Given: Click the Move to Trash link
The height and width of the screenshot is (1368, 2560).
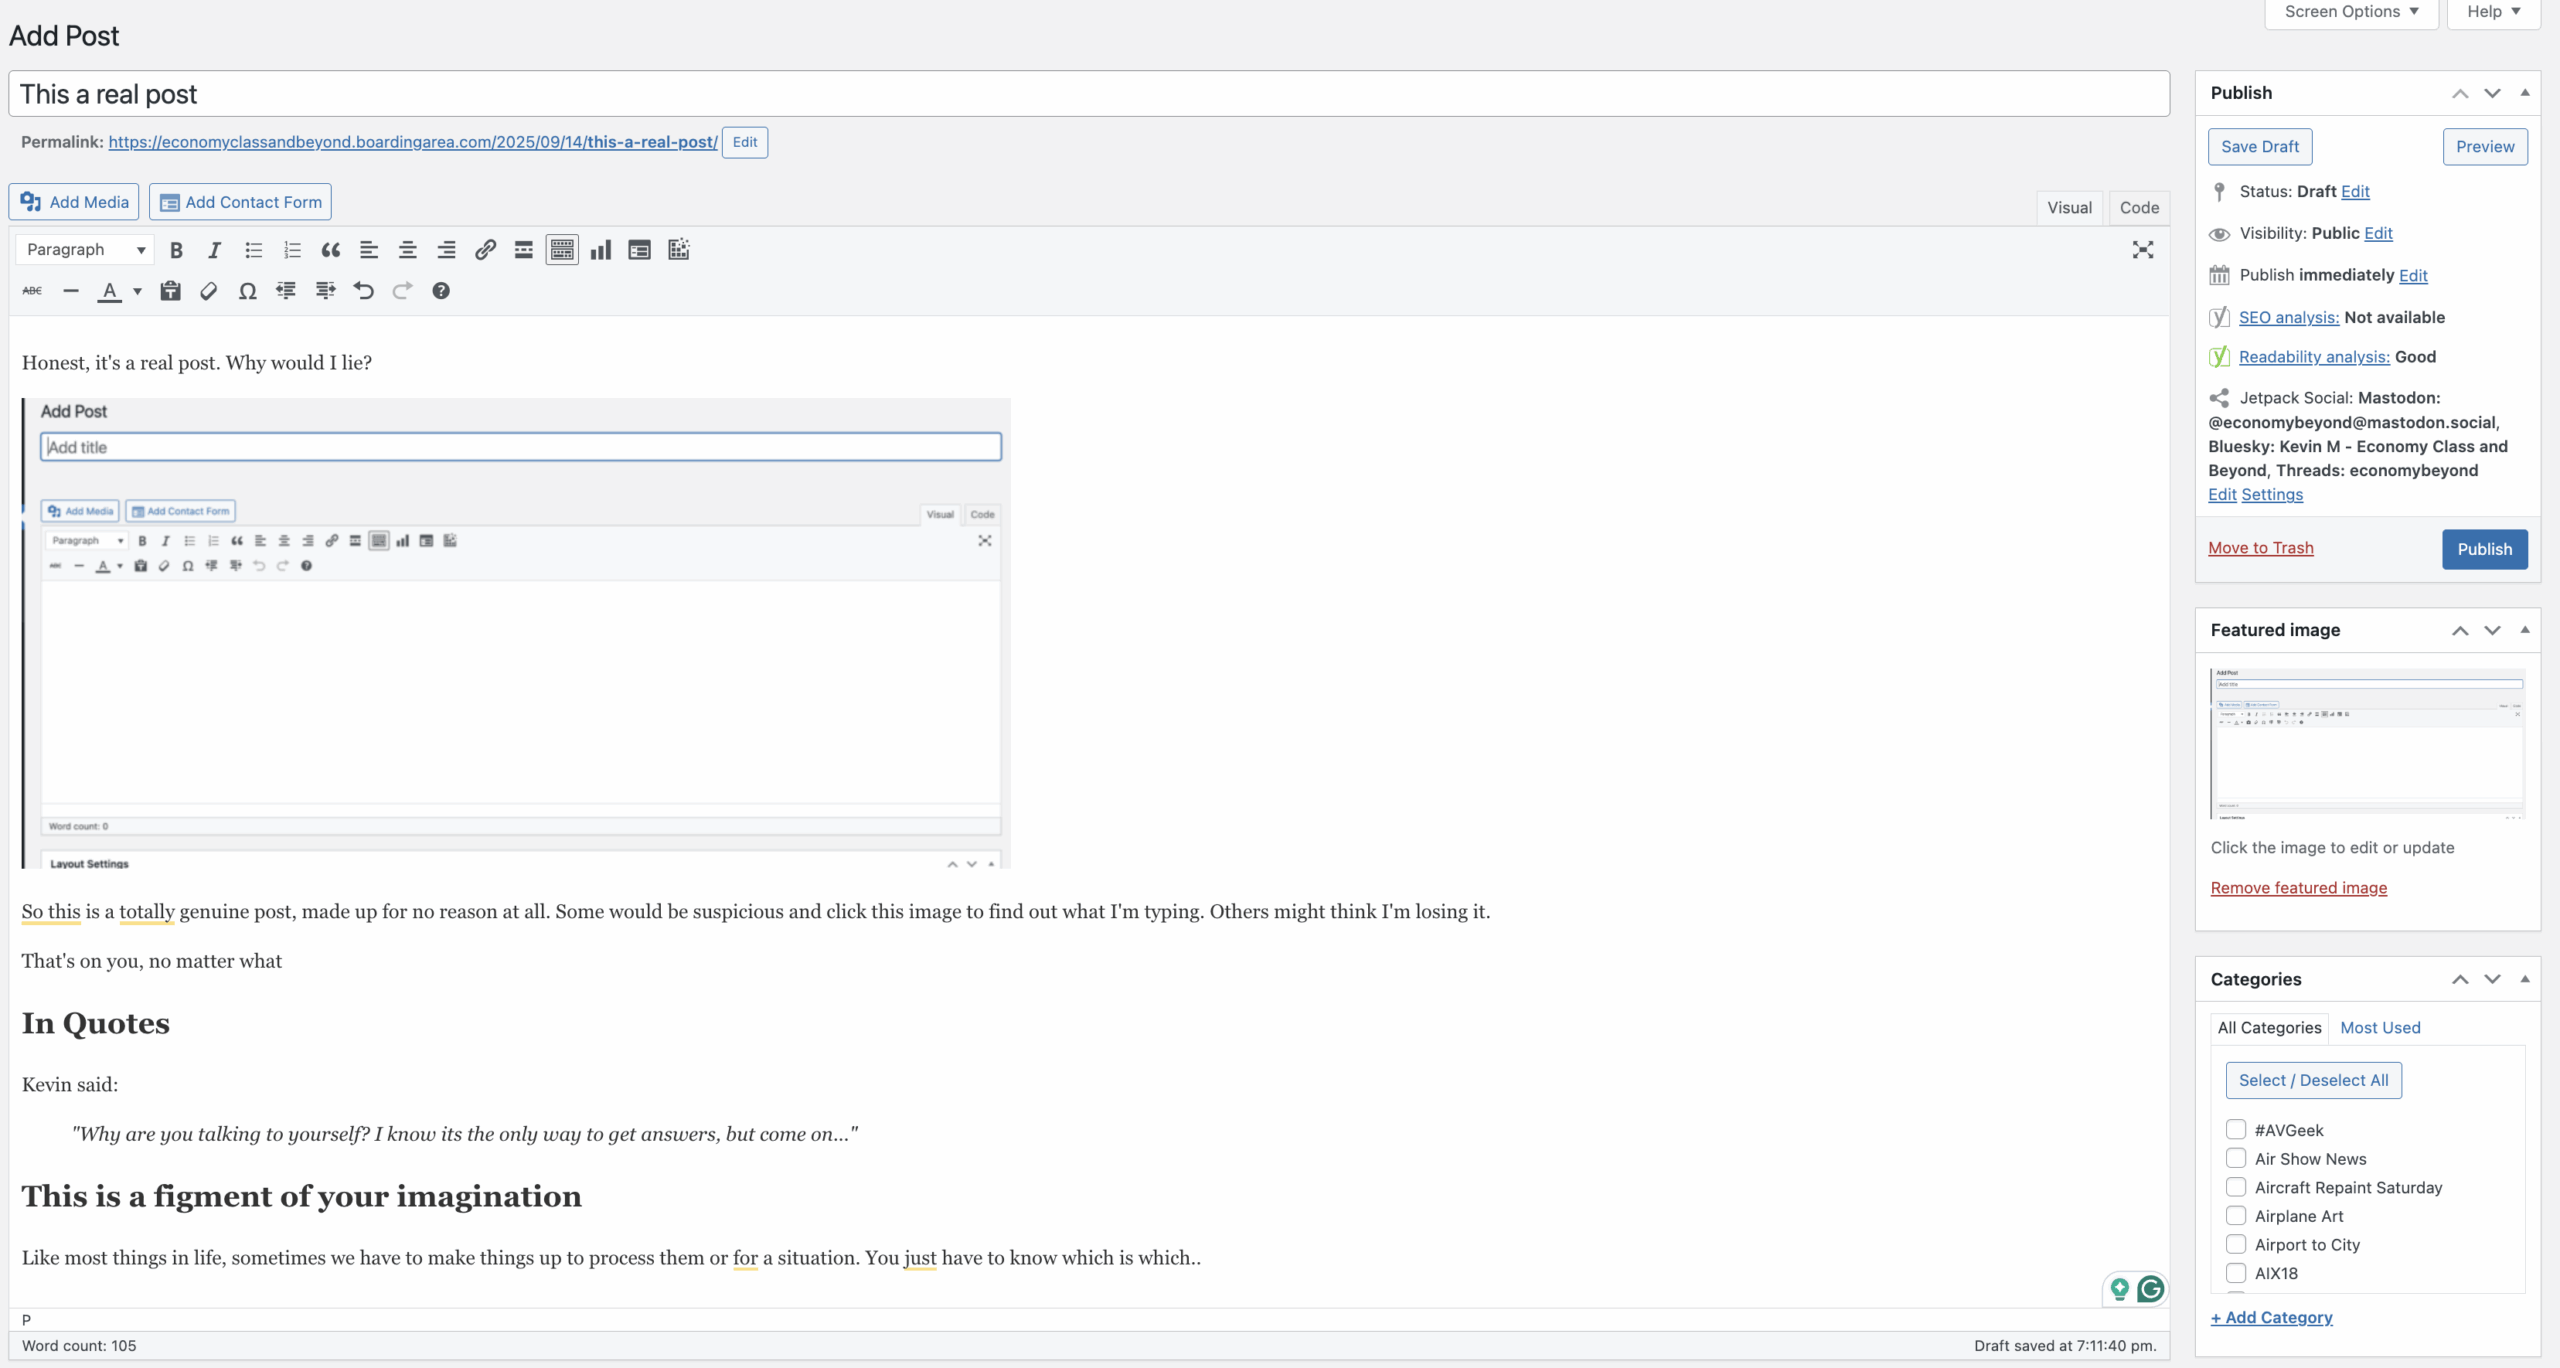Looking at the screenshot, I should (x=2260, y=548).
